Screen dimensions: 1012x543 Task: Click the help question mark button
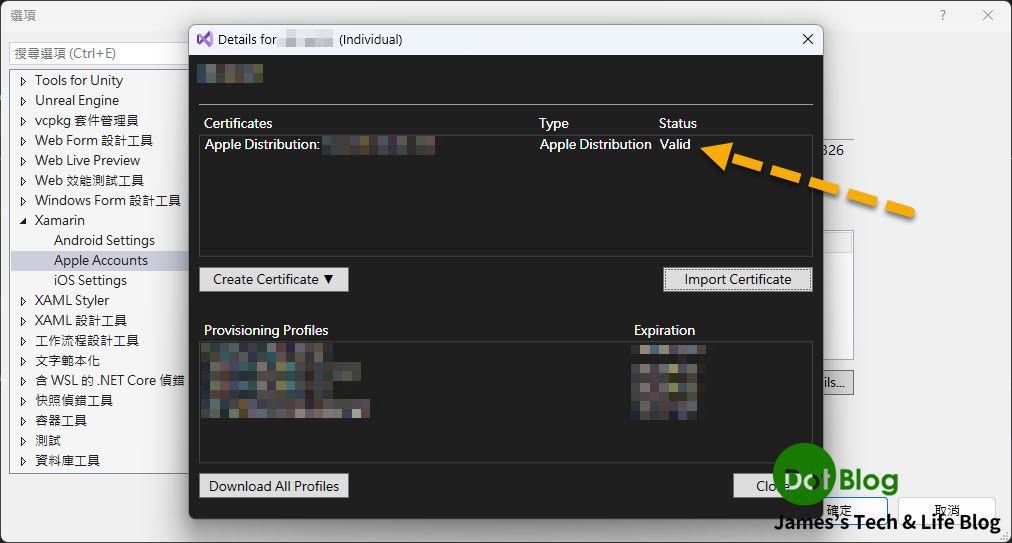(943, 15)
